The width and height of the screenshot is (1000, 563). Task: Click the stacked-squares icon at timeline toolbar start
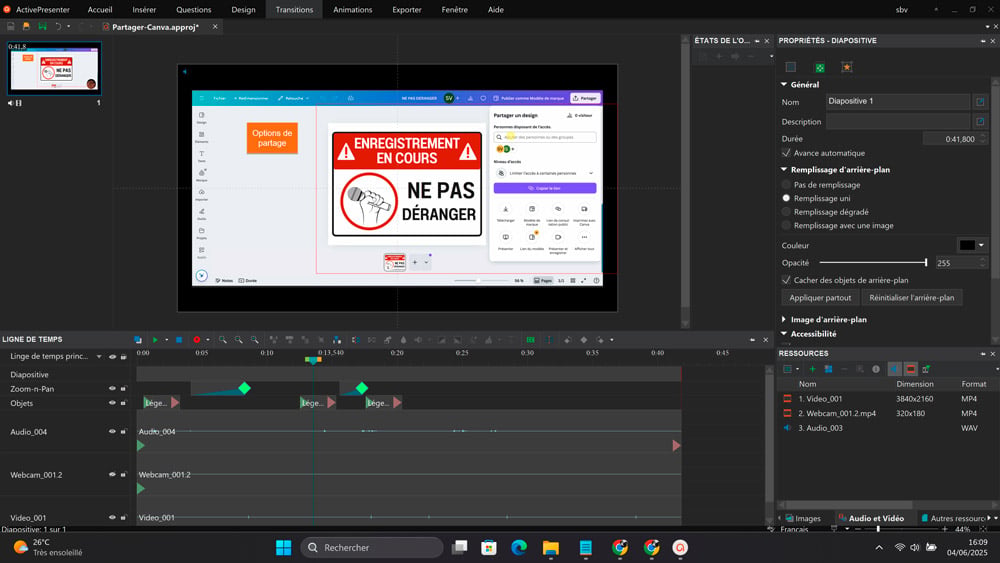[x=138, y=340]
